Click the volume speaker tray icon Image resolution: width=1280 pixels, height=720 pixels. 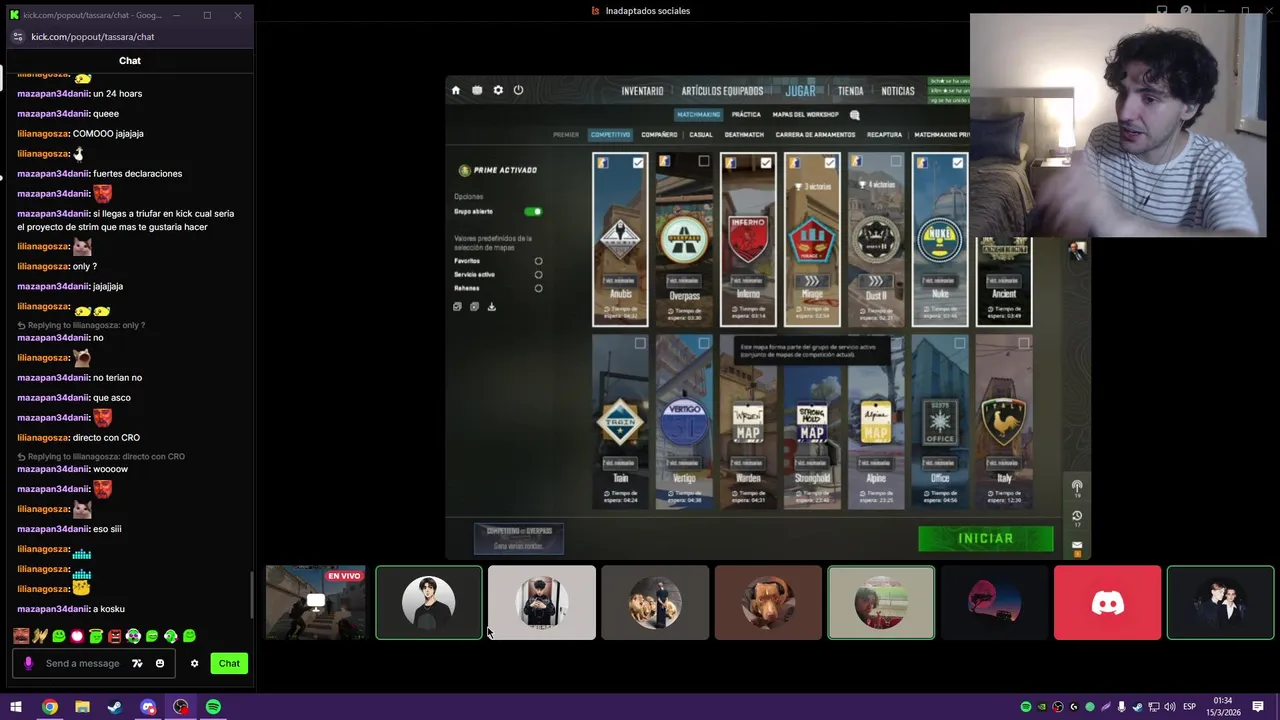pos(1169,707)
